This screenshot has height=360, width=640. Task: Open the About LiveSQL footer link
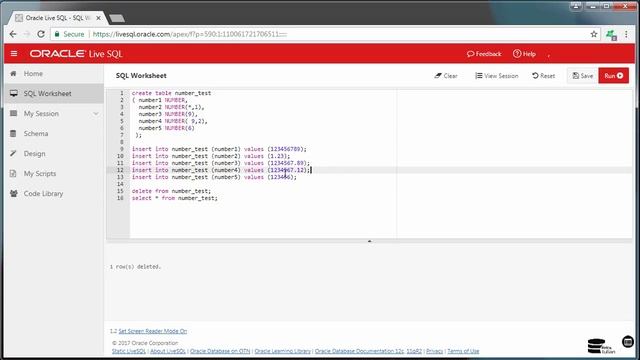(168, 351)
